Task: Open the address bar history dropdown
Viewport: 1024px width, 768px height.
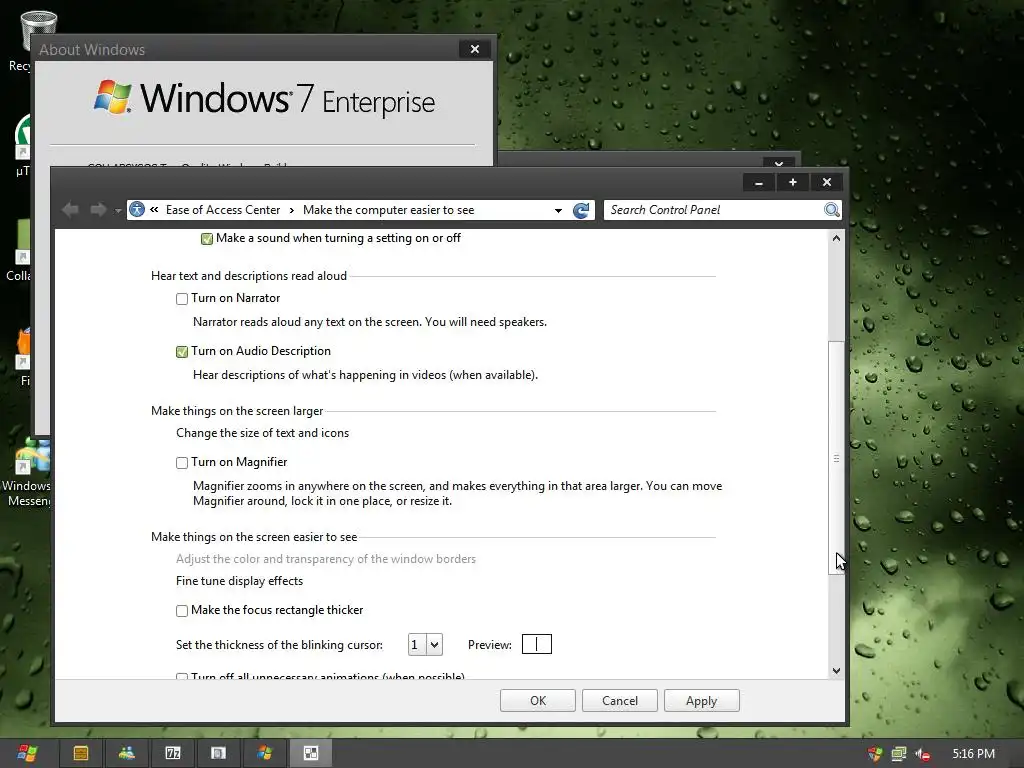Action: [558, 210]
